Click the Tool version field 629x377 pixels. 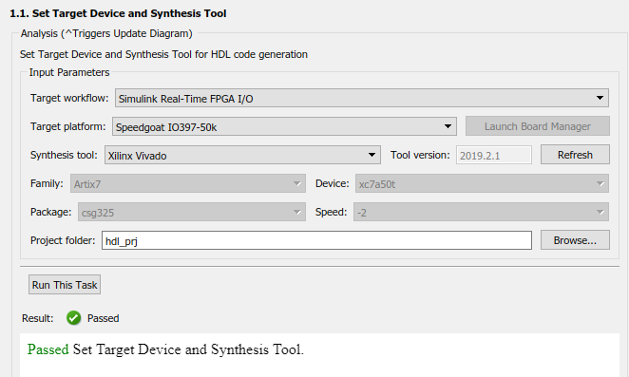(494, 155)
